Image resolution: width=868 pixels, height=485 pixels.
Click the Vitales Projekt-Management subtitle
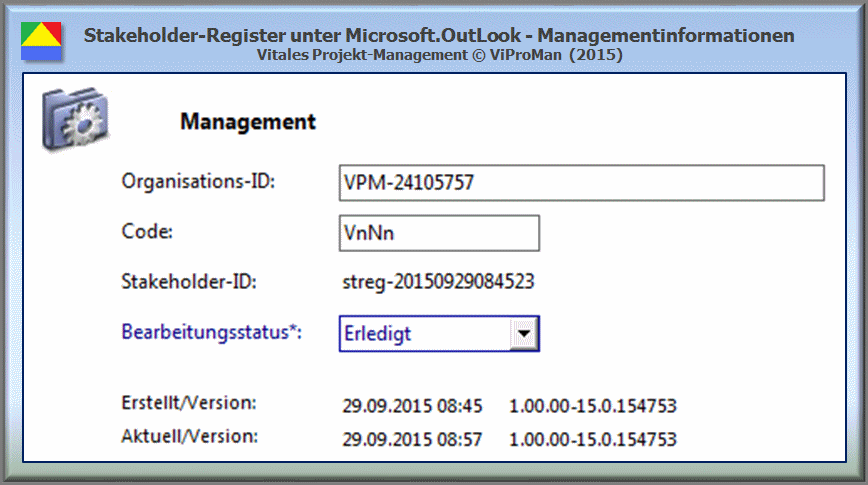[x=440, y=55]
